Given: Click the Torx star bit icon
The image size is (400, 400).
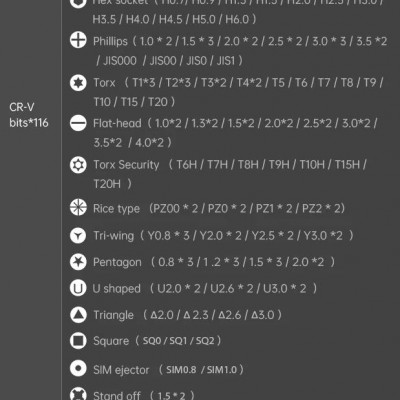Looking at the screenshot, I should [x=78, y=82].
